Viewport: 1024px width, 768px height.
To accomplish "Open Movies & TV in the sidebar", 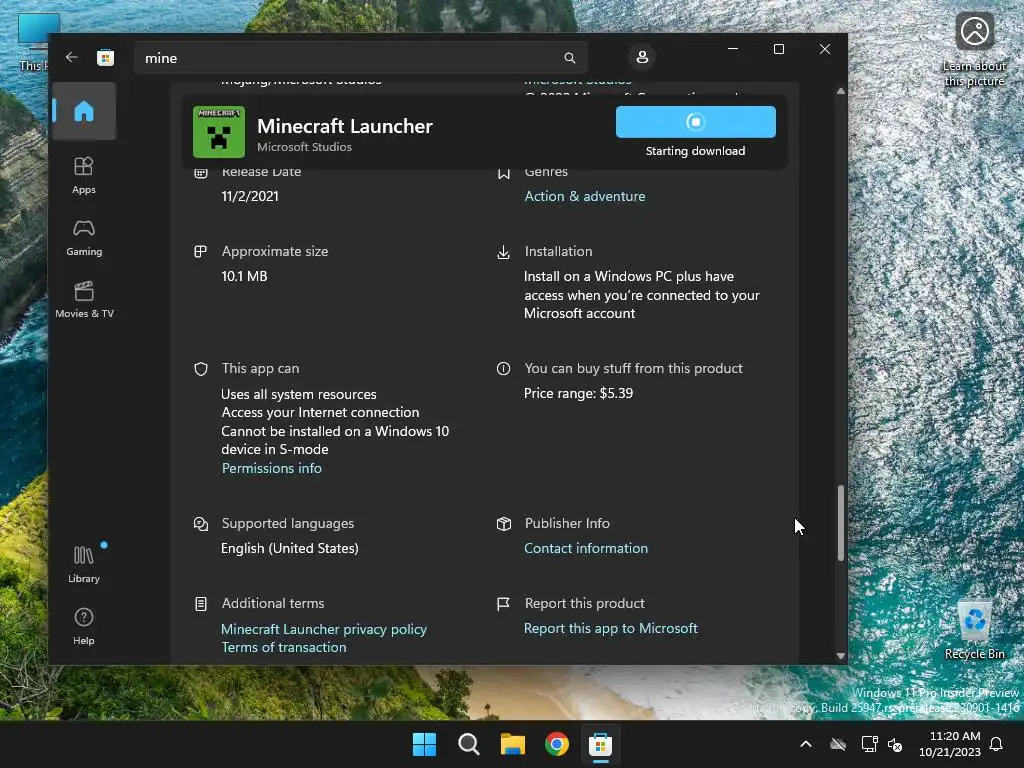I will pyautogui.click(x=84, y=300).
